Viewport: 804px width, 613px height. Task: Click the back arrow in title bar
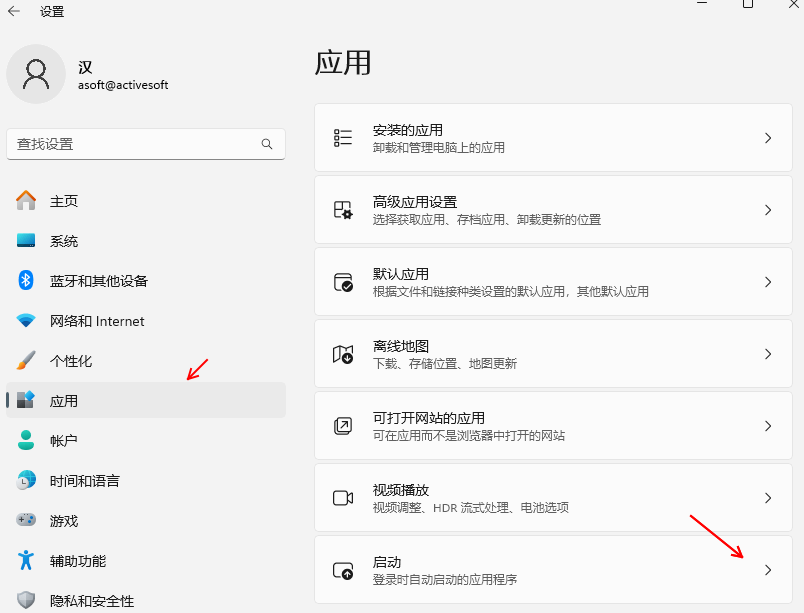(14, 12)
